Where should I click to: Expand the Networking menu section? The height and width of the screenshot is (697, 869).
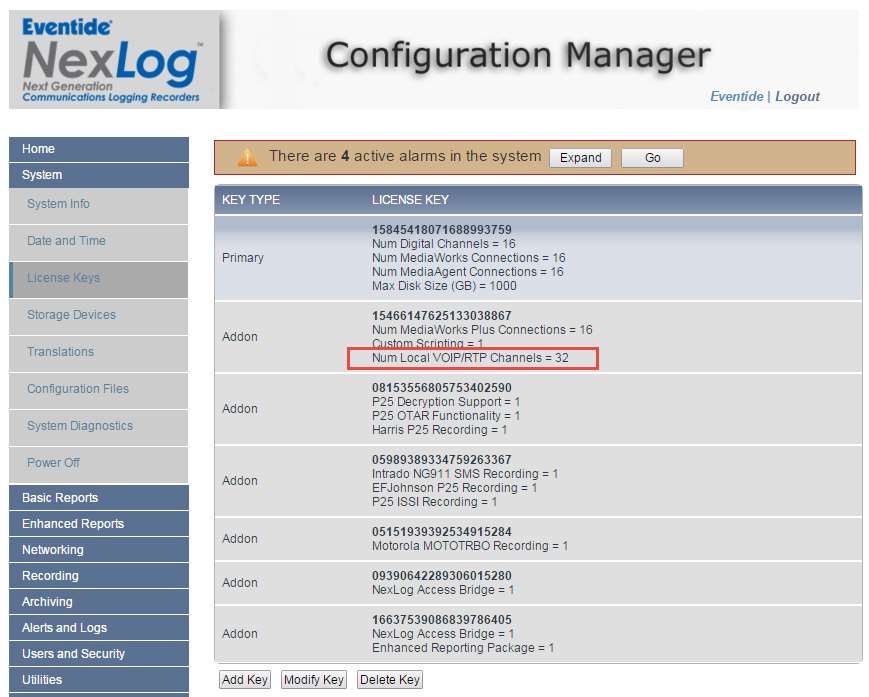click(x=98, y=550)
